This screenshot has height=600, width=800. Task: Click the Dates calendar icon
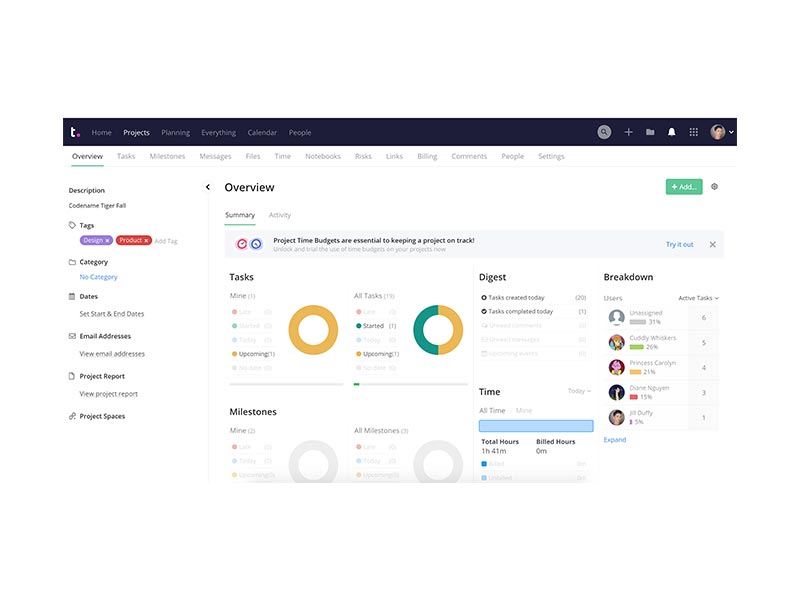coord(70,296)
